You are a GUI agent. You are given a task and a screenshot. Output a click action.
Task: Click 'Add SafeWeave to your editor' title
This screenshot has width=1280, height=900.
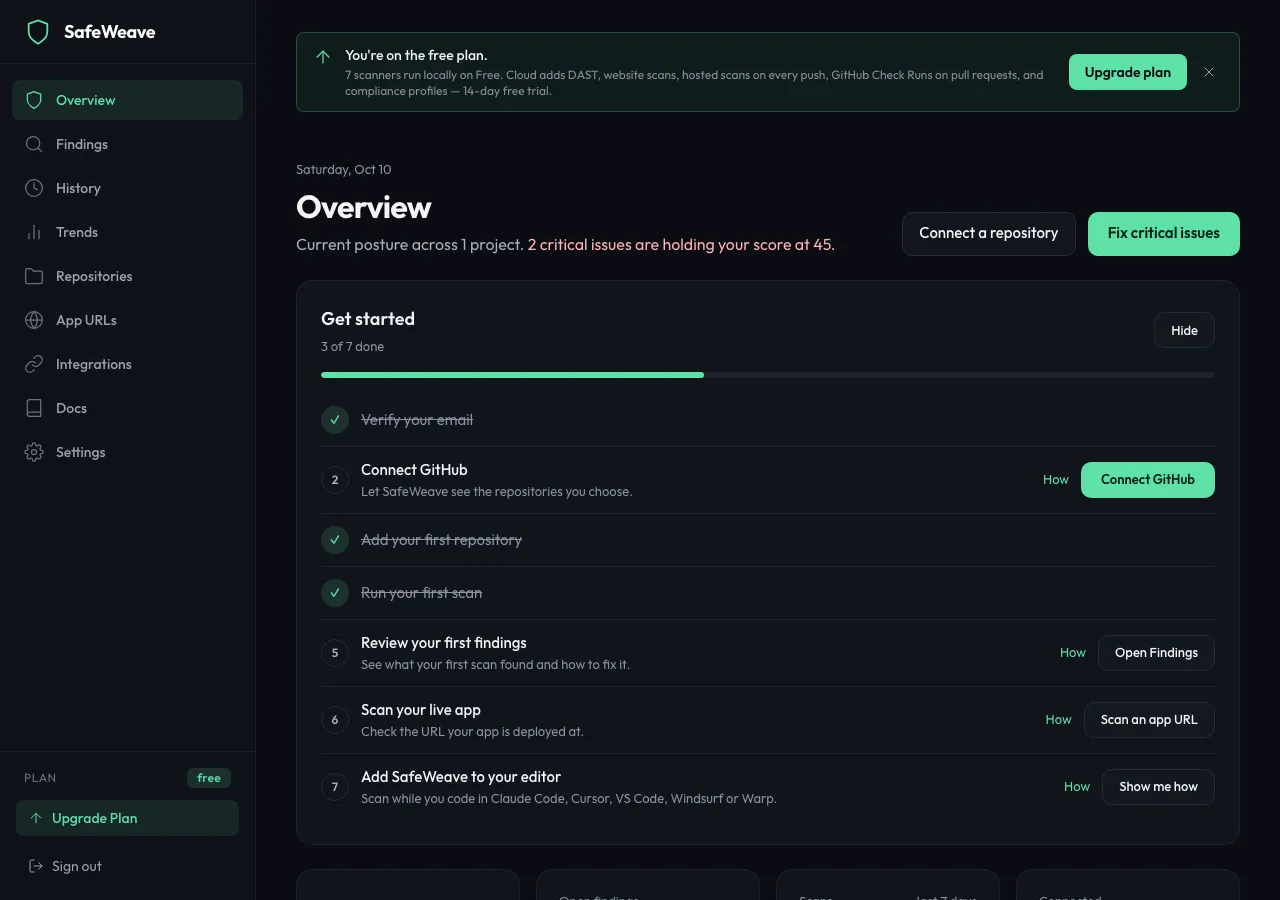click(461, 777)
